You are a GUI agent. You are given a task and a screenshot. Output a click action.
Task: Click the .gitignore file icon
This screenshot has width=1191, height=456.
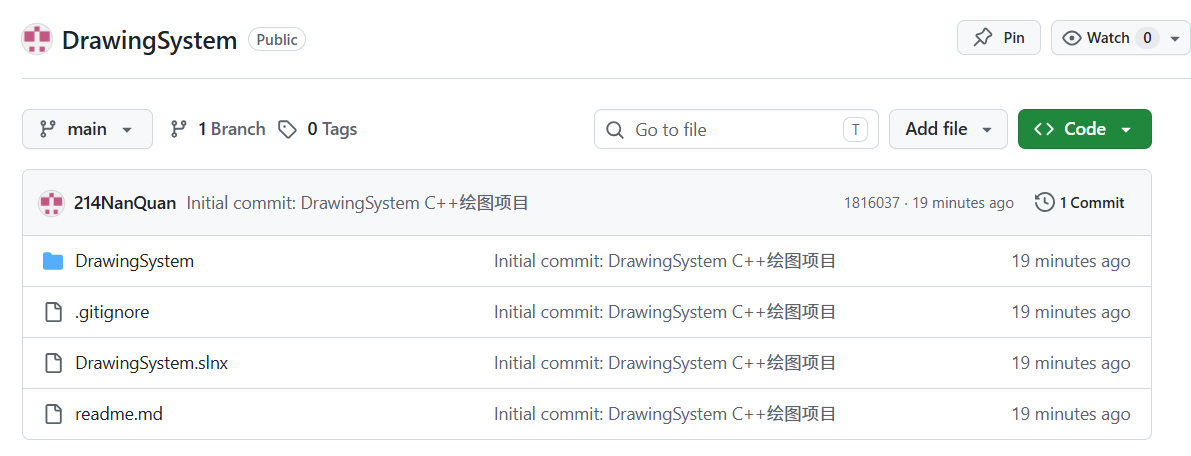tap(52, 312)
